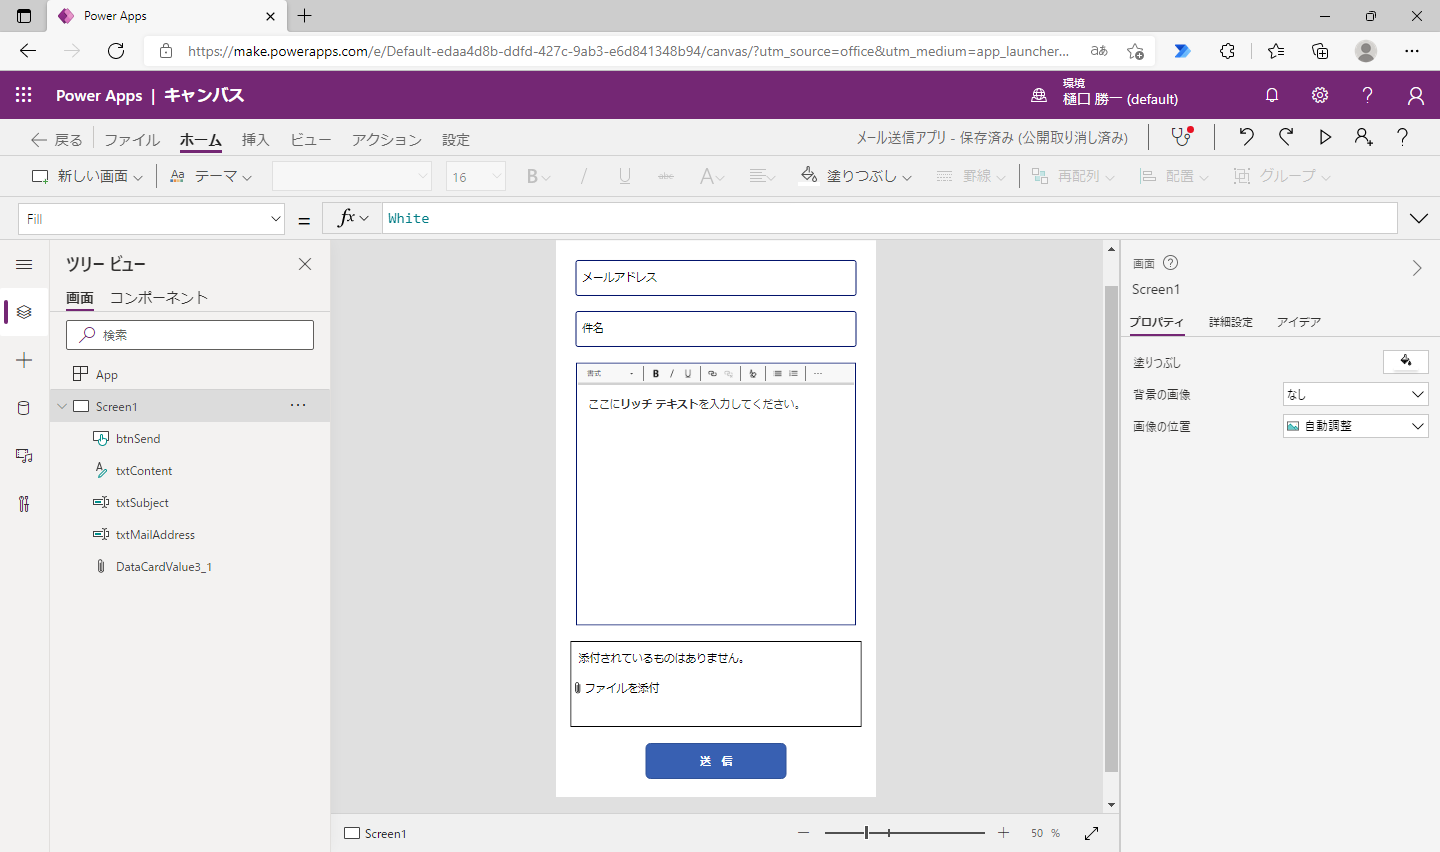Expand the formula bar chevron
This screenshot has width=1440, height=852.
(1419, 218)
